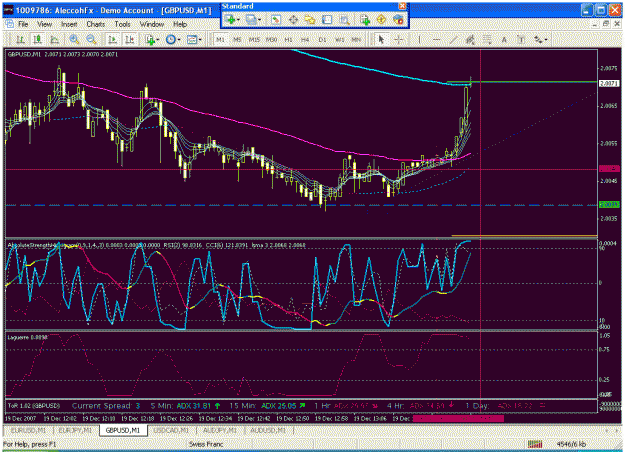Select the H4 timeframe button
Image resolution: width=625 pixels, height=452 pixels.
click(x=305, y=40)
